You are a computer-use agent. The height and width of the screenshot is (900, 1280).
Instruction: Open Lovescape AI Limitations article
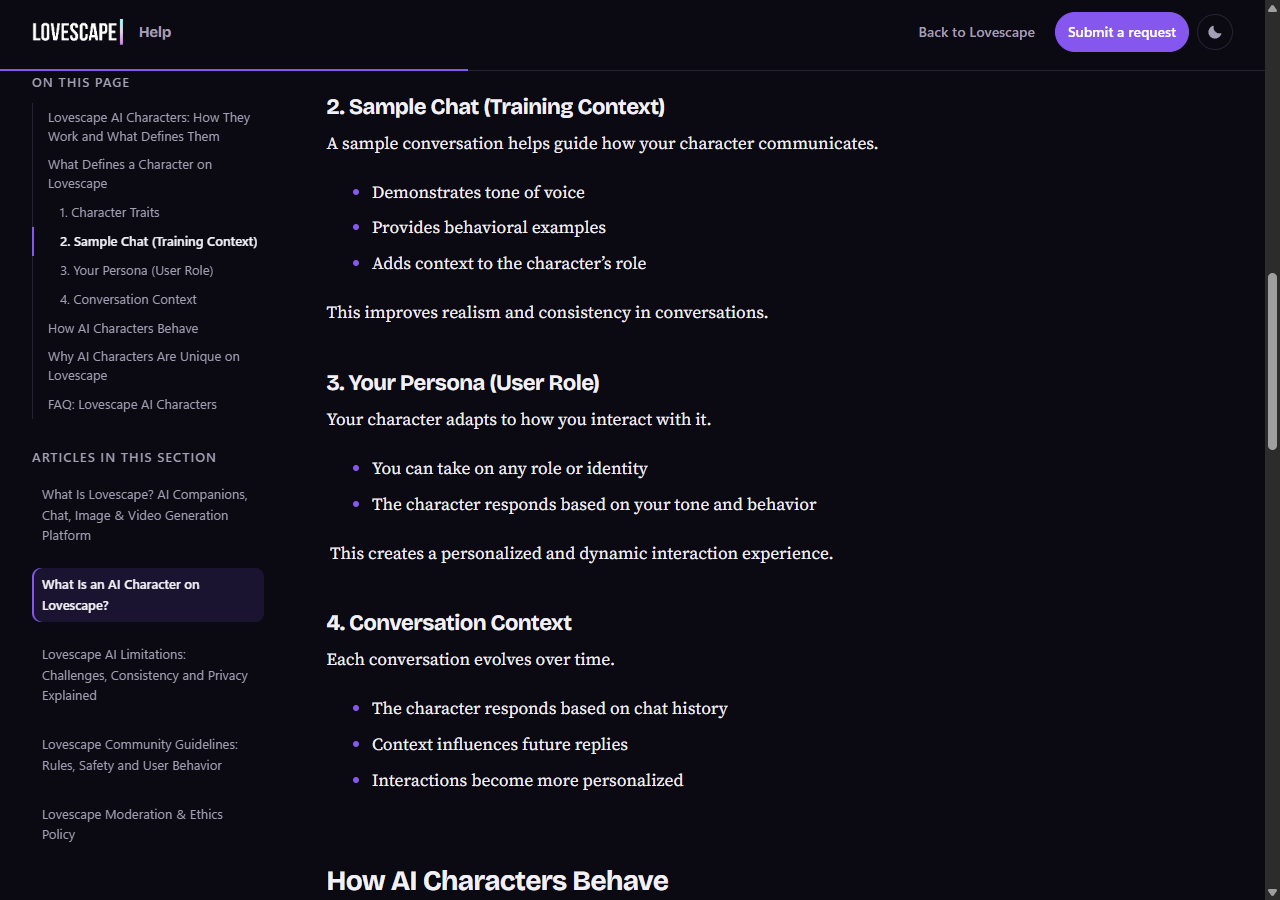click(x=148, y=675)
